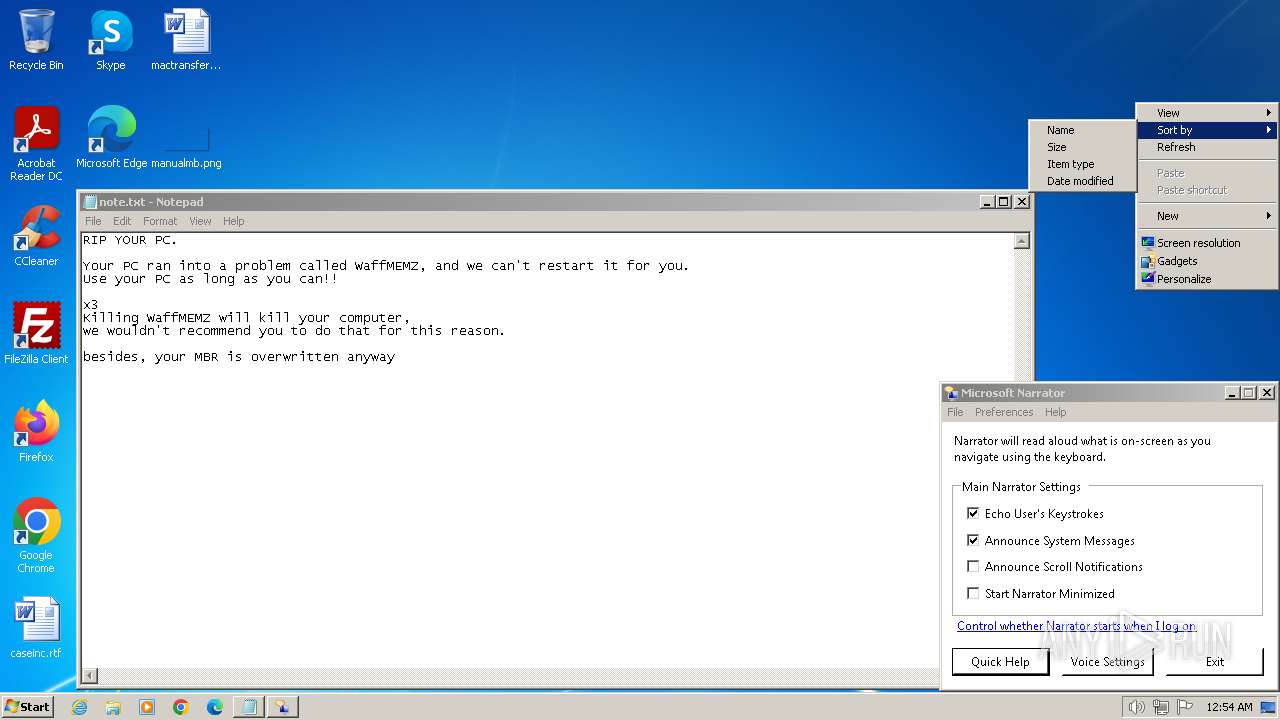1280x720 pixels.
Task: Open Narrator Preferences menu
Action: click(1004, 412)
